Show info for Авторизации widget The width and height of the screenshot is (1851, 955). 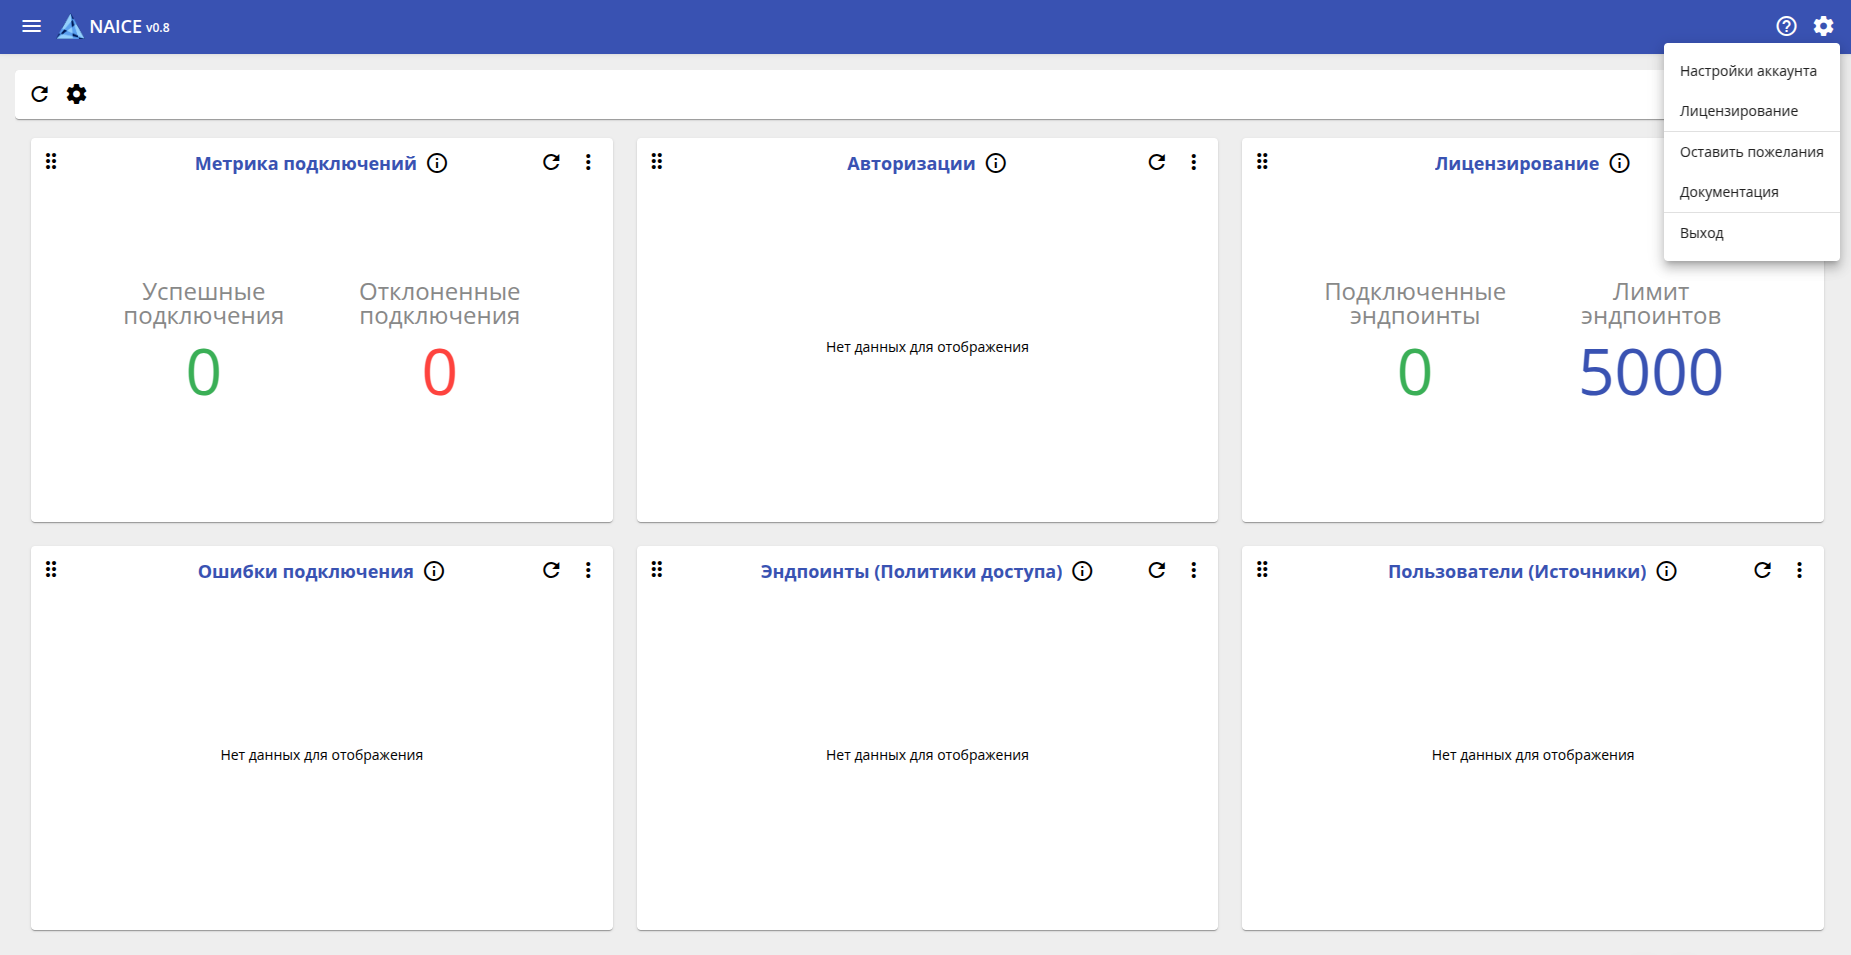tap(996, 163)
